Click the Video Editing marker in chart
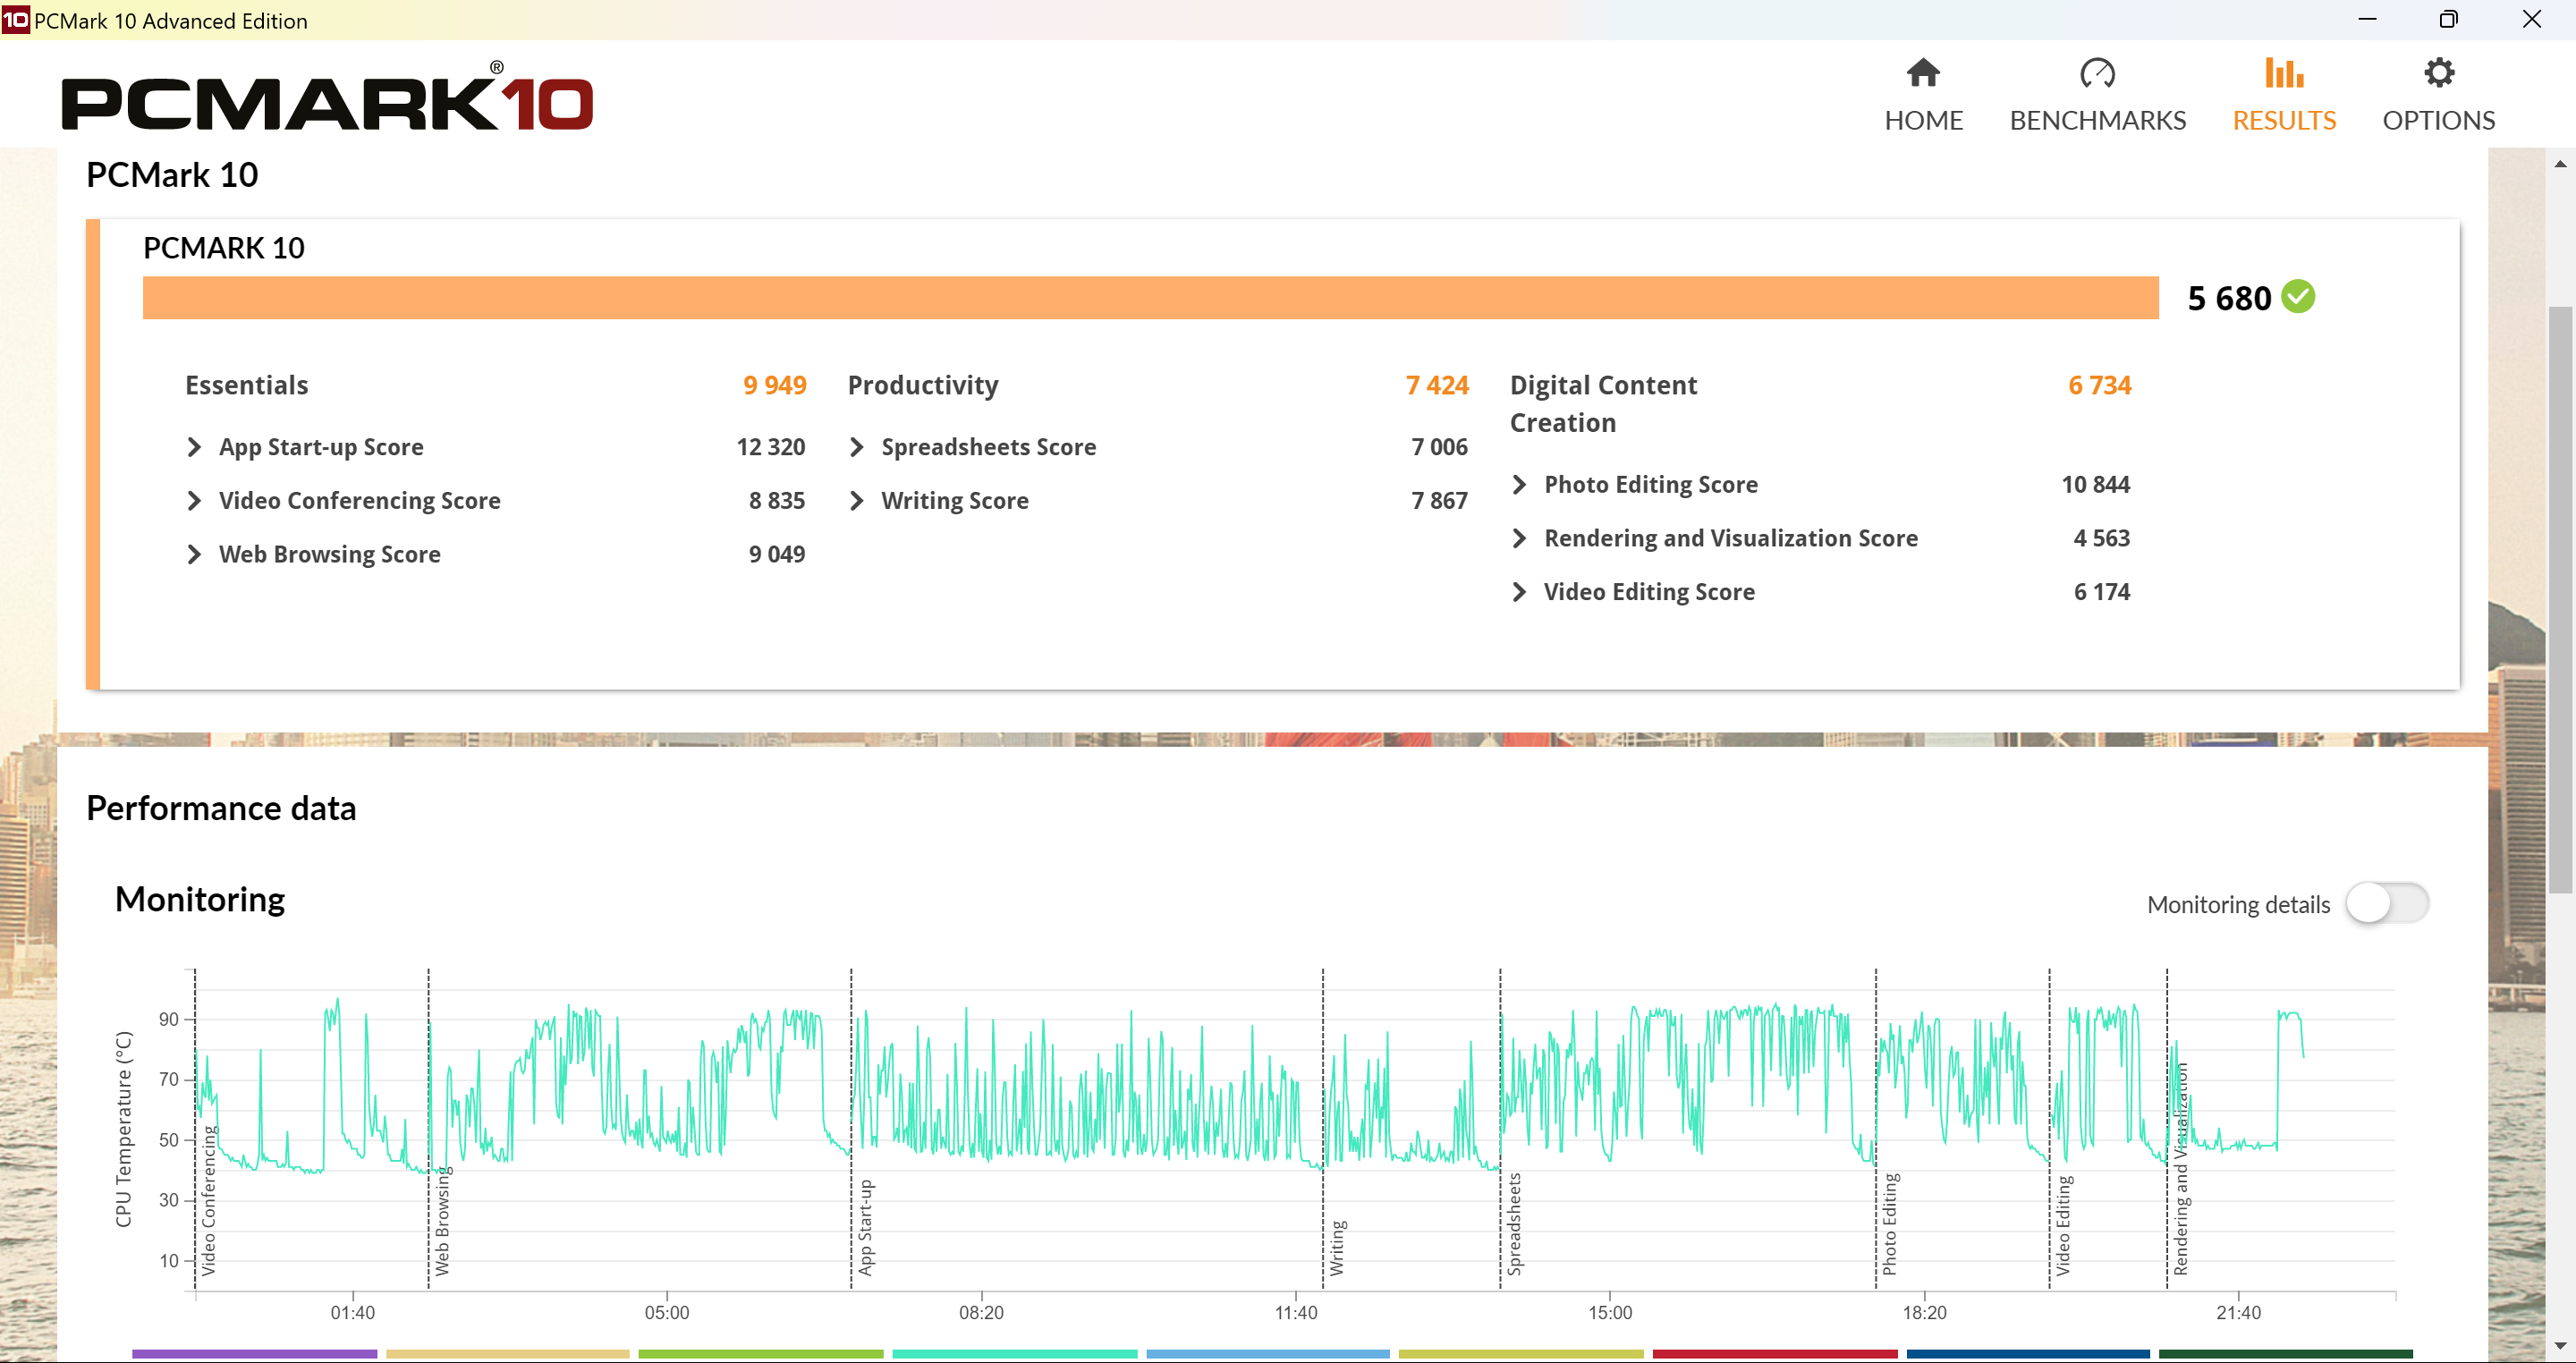 pos(2063,1225)
